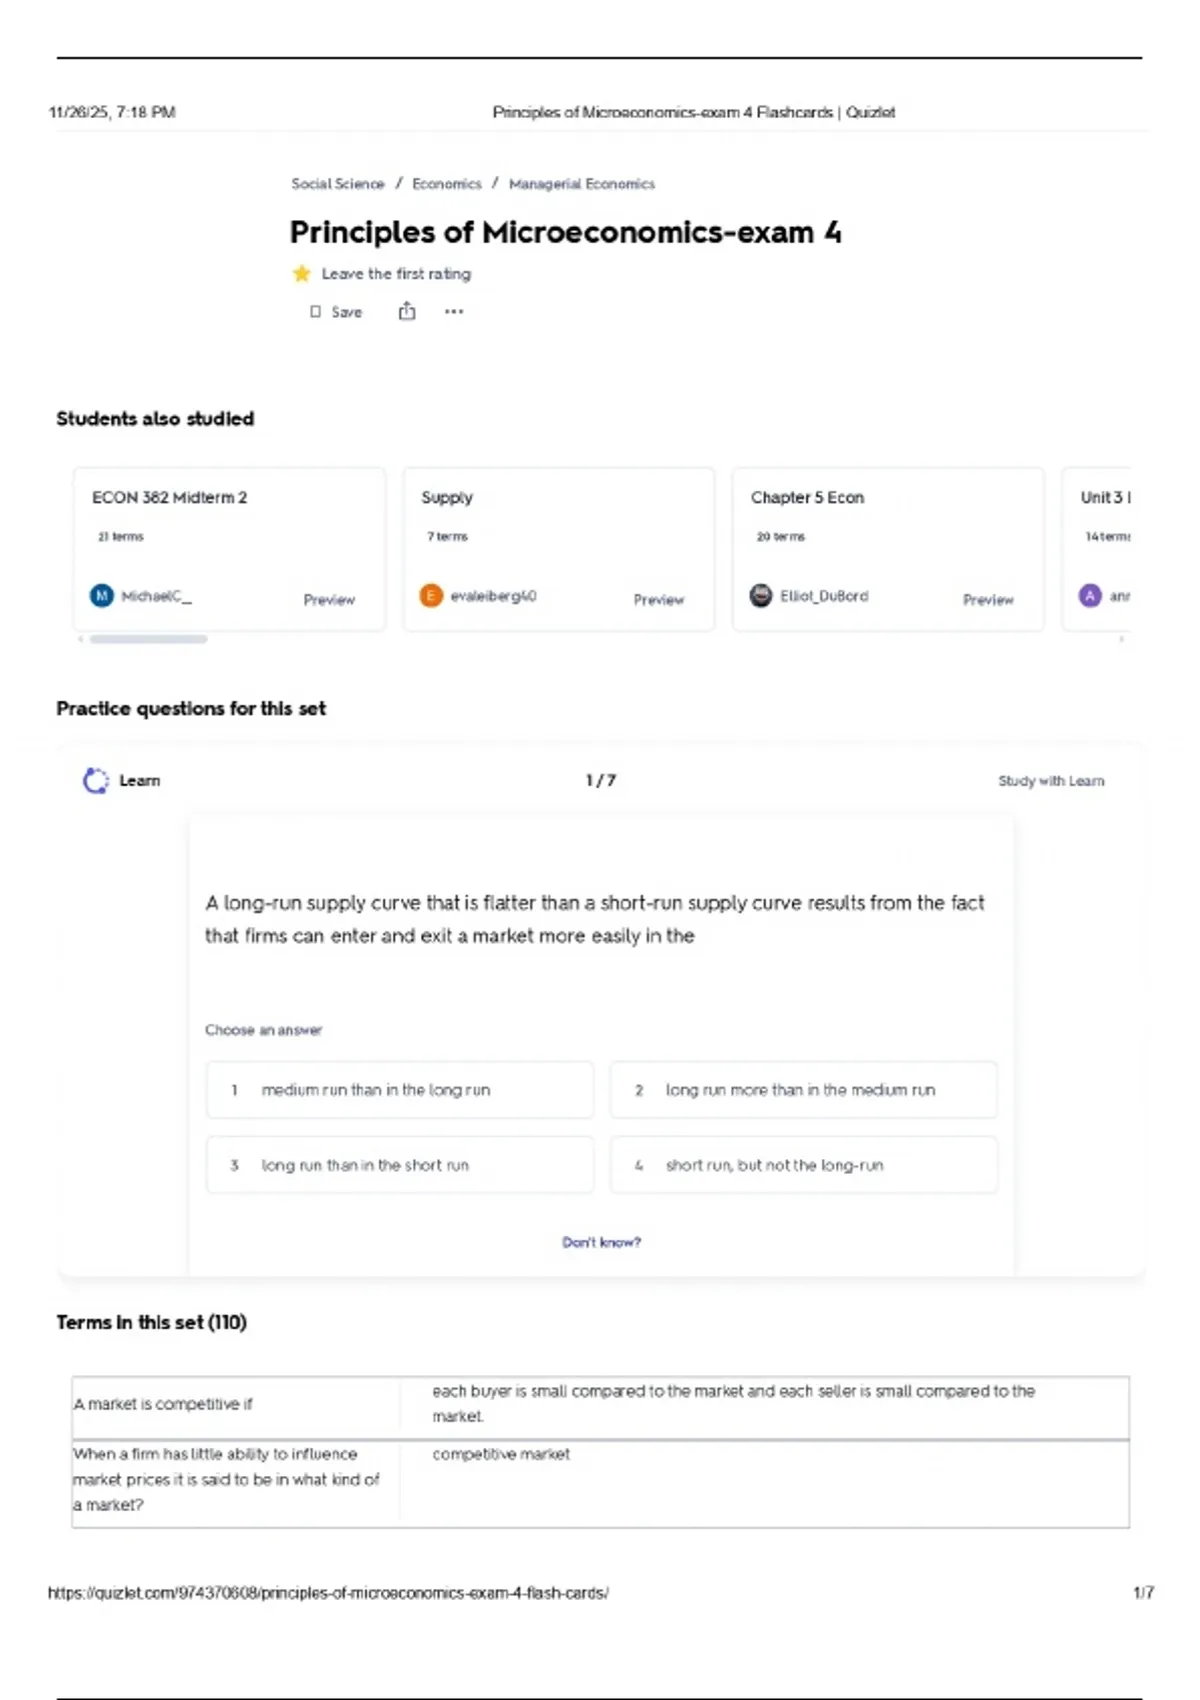Open the Social Science breadcrumb
Screen dimensions: 1200x1700
338,184
